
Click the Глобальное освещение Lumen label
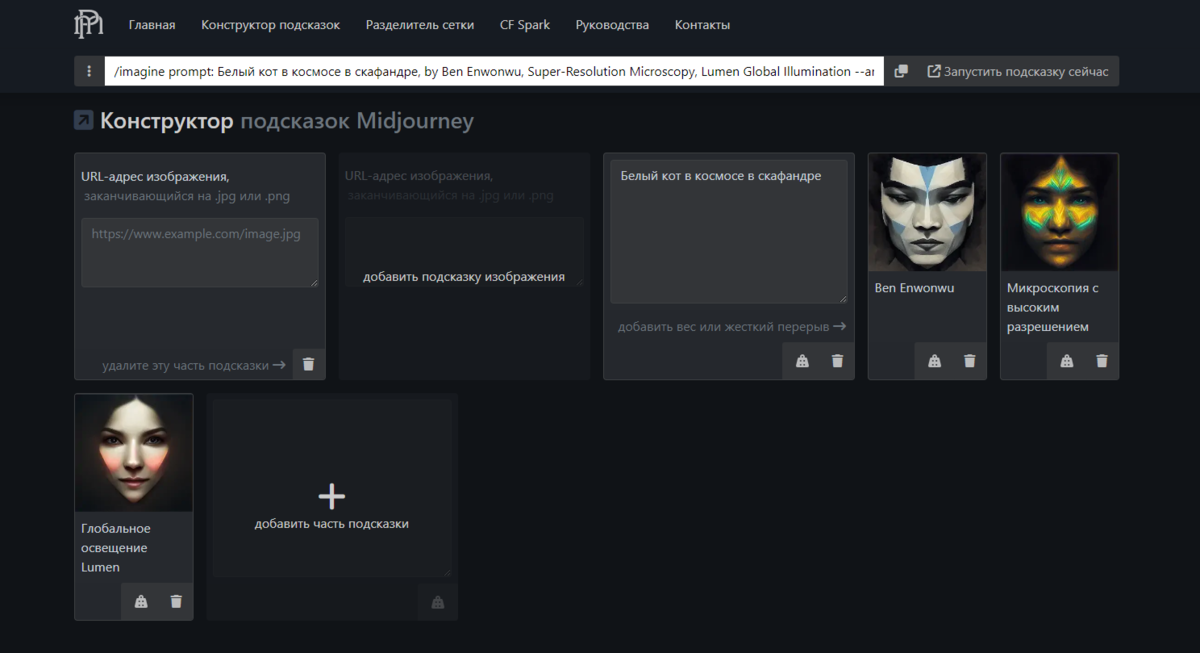tap(116, 548)
